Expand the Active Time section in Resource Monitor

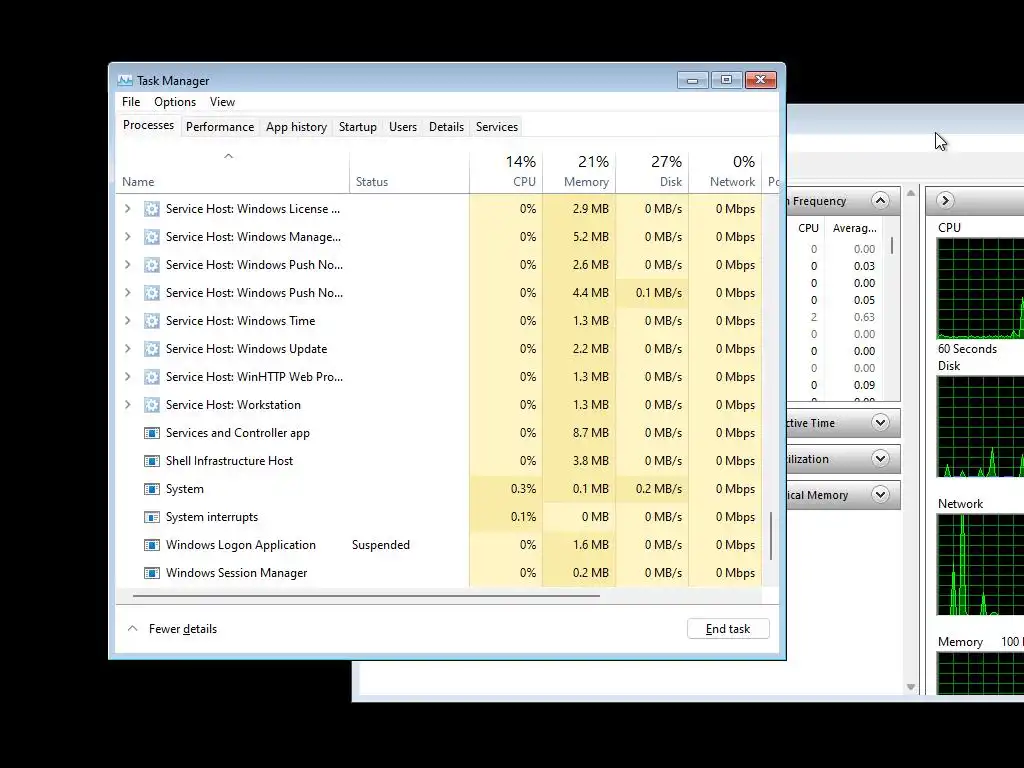click(880, 423)
